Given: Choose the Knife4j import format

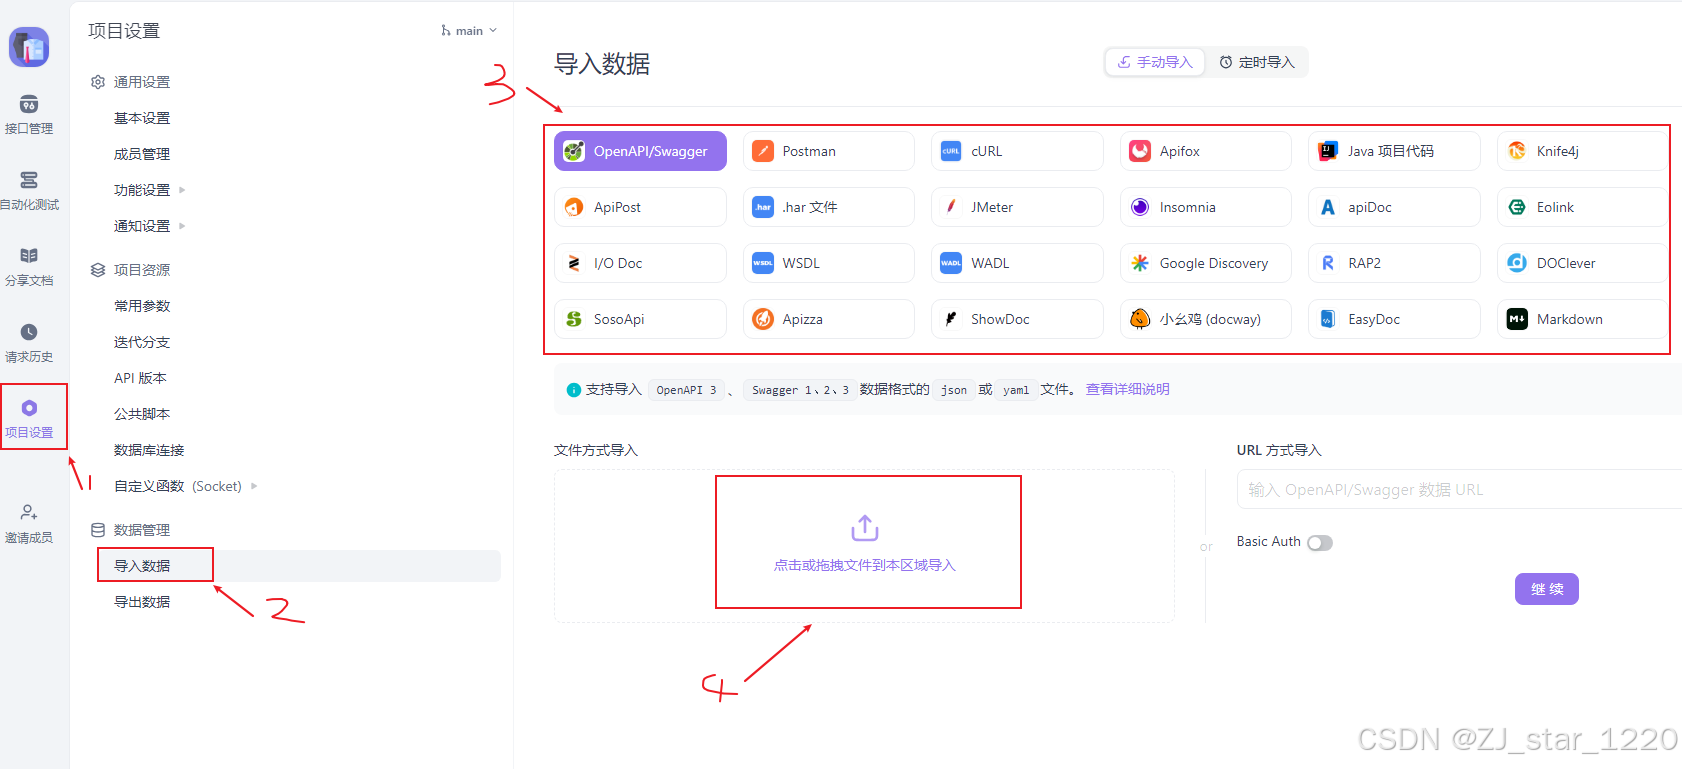Looking at the screenshot, I should pos(1583,151).
